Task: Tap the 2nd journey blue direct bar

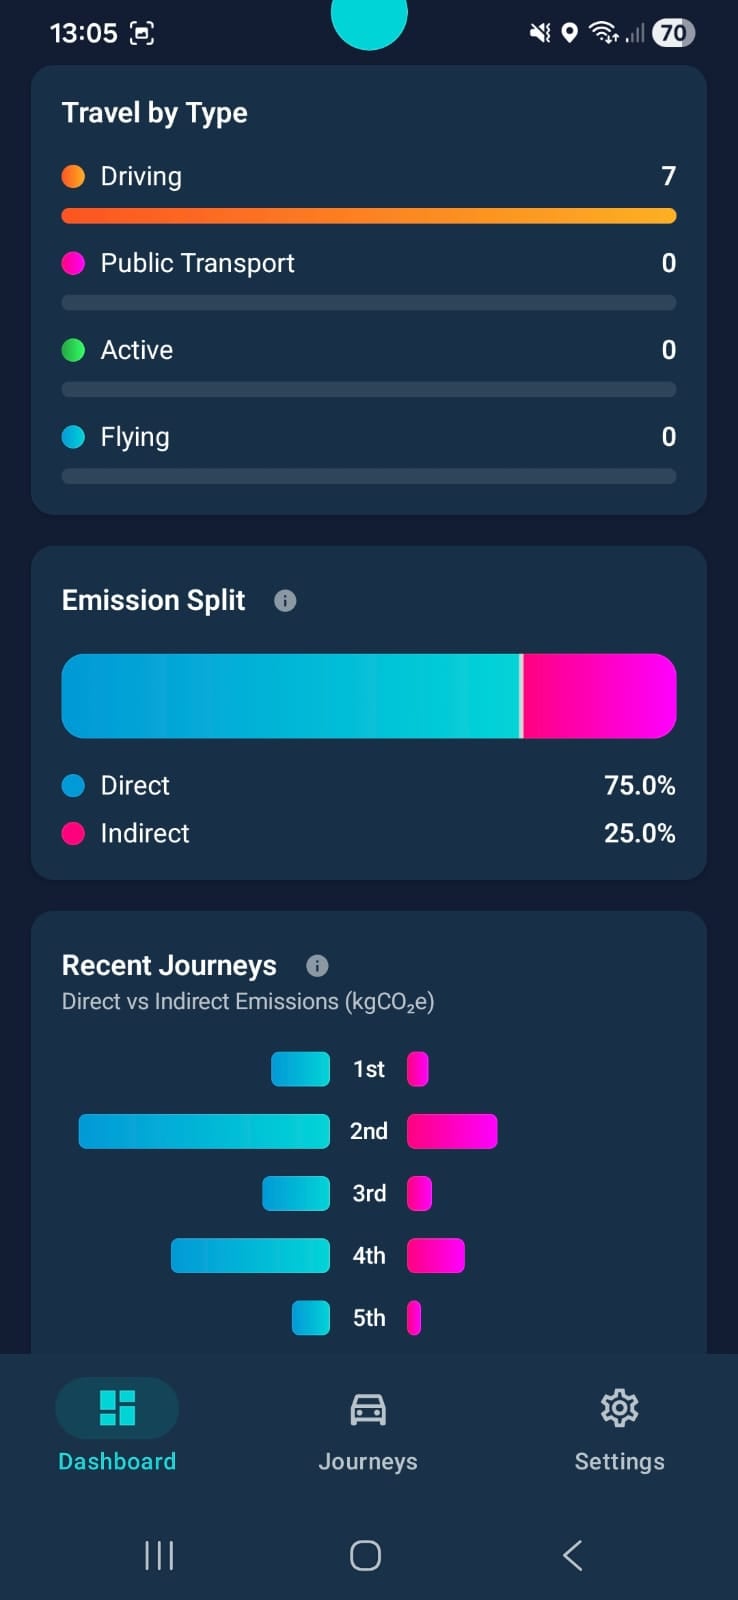Action: (x=204, y=1131)
